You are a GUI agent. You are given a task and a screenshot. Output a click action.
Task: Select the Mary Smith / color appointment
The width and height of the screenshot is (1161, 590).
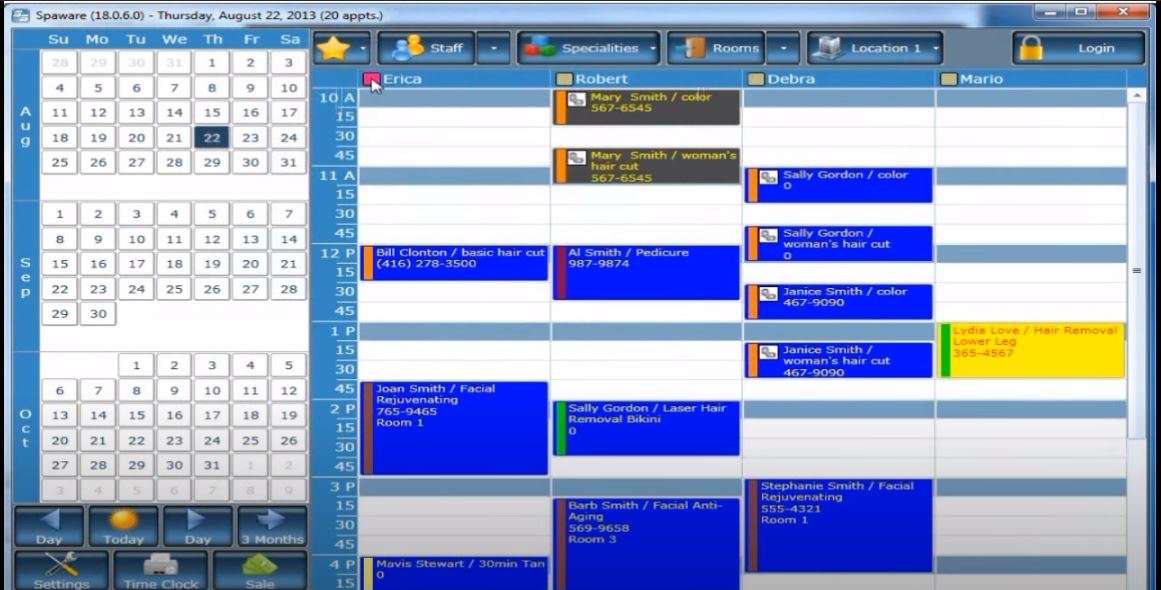point(646,107)
